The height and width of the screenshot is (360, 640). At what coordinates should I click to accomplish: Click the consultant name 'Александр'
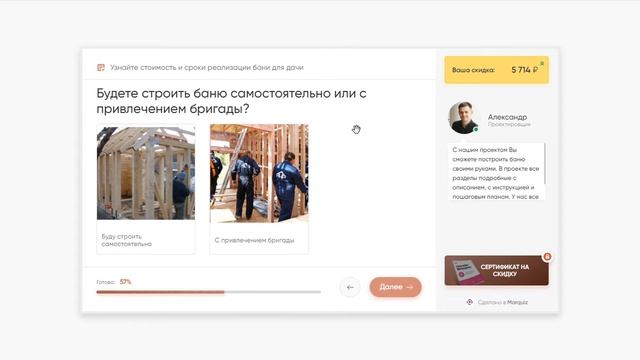507,117
